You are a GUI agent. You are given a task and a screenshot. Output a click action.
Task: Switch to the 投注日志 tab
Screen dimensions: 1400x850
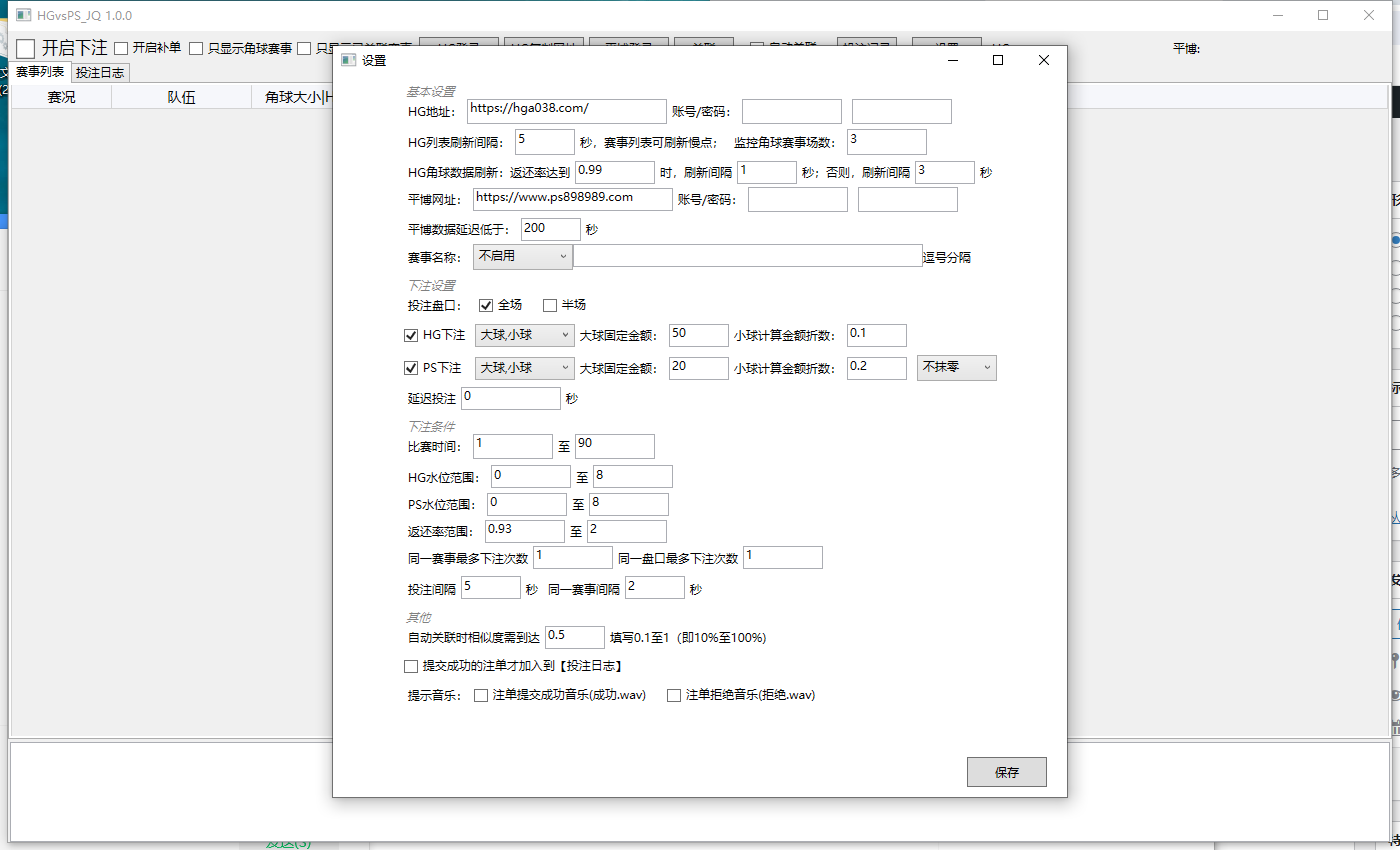pos(101,72)
